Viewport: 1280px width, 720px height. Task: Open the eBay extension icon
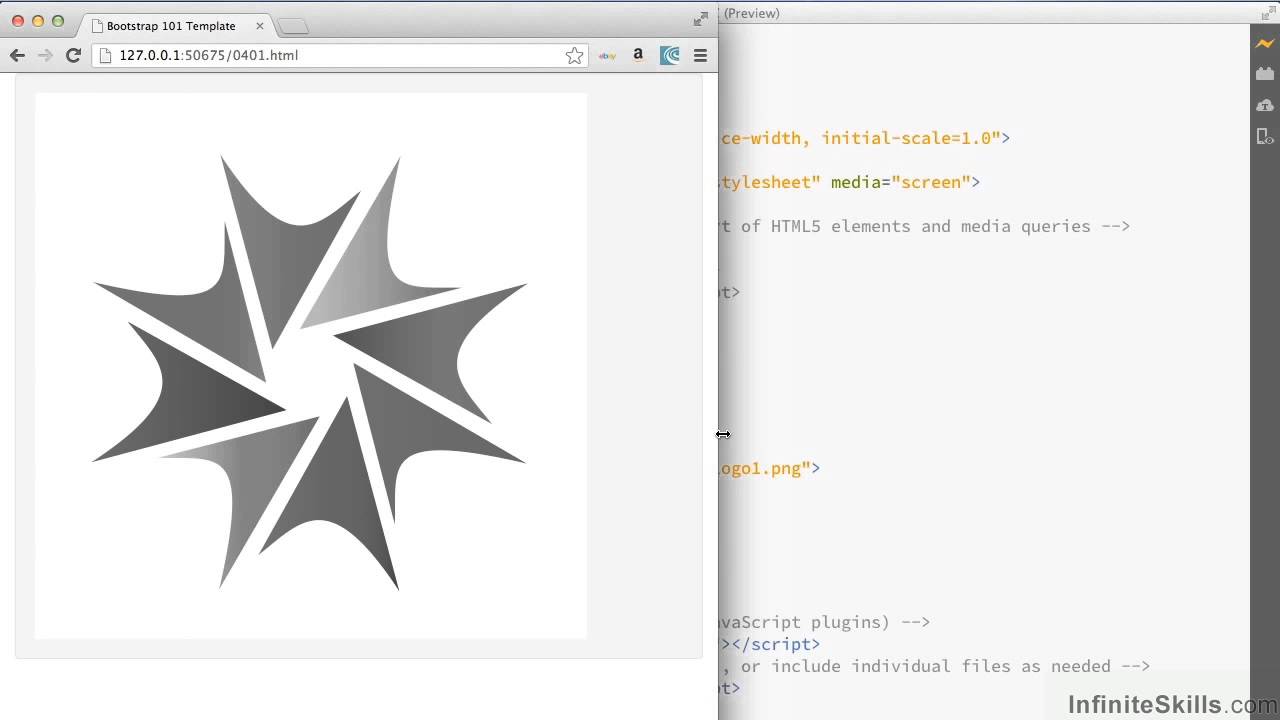pos(607,56)
